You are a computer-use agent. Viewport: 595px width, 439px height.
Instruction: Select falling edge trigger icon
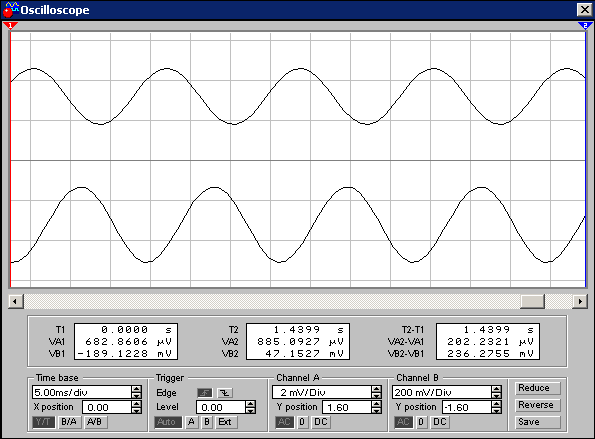(225, 393)
